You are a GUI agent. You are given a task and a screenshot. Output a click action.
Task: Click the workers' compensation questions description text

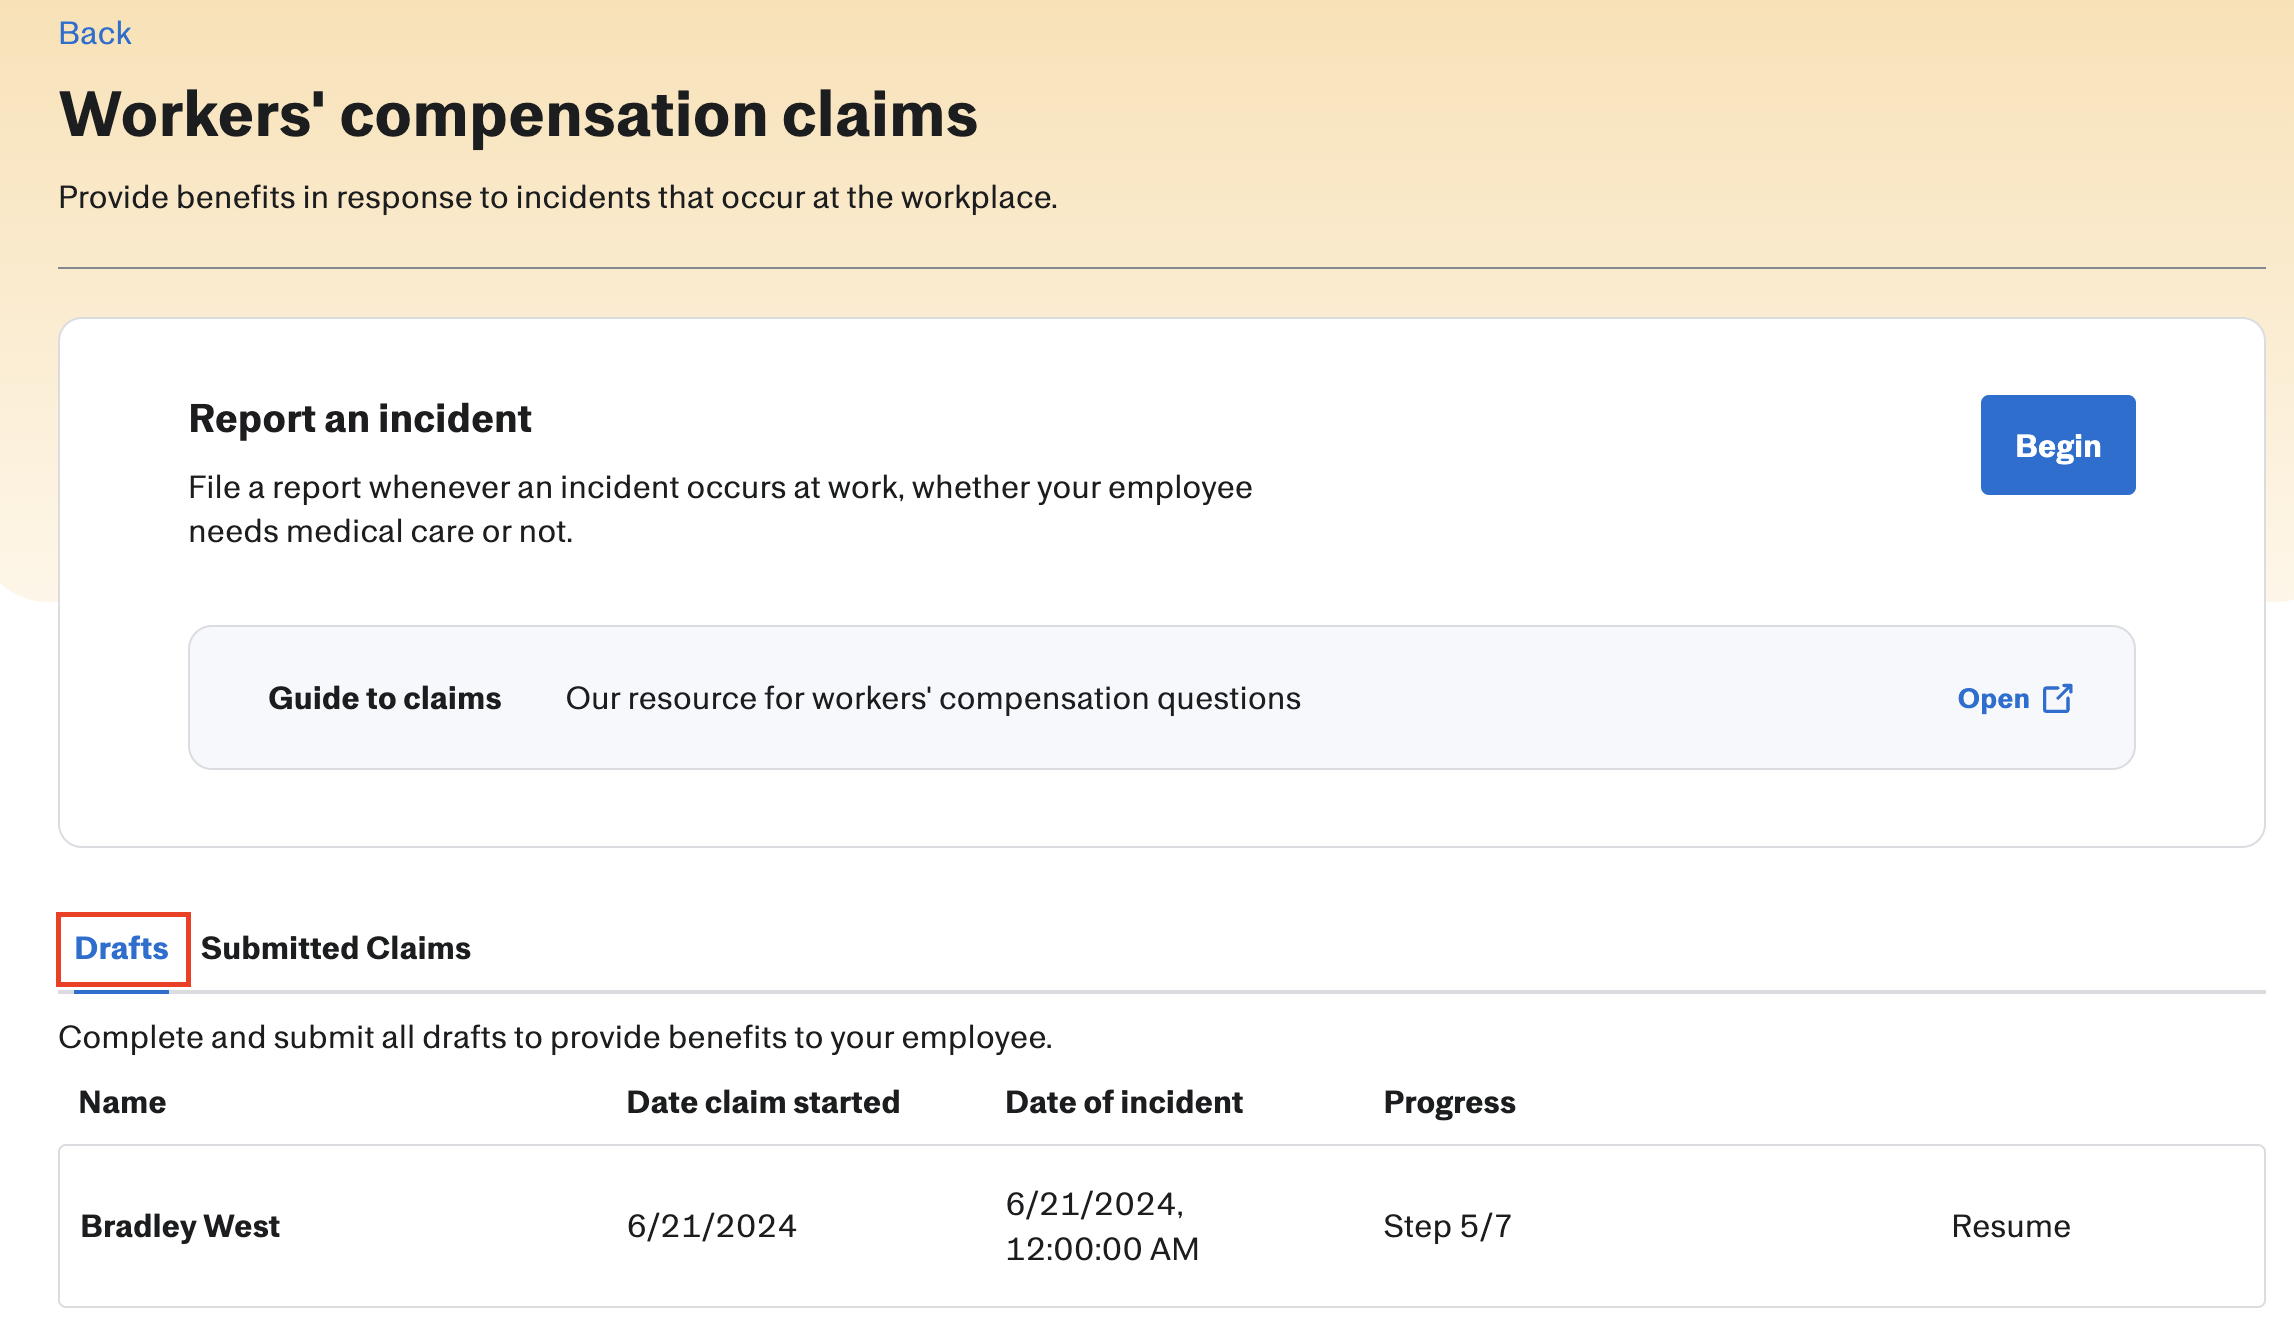(x=933, y=698)
